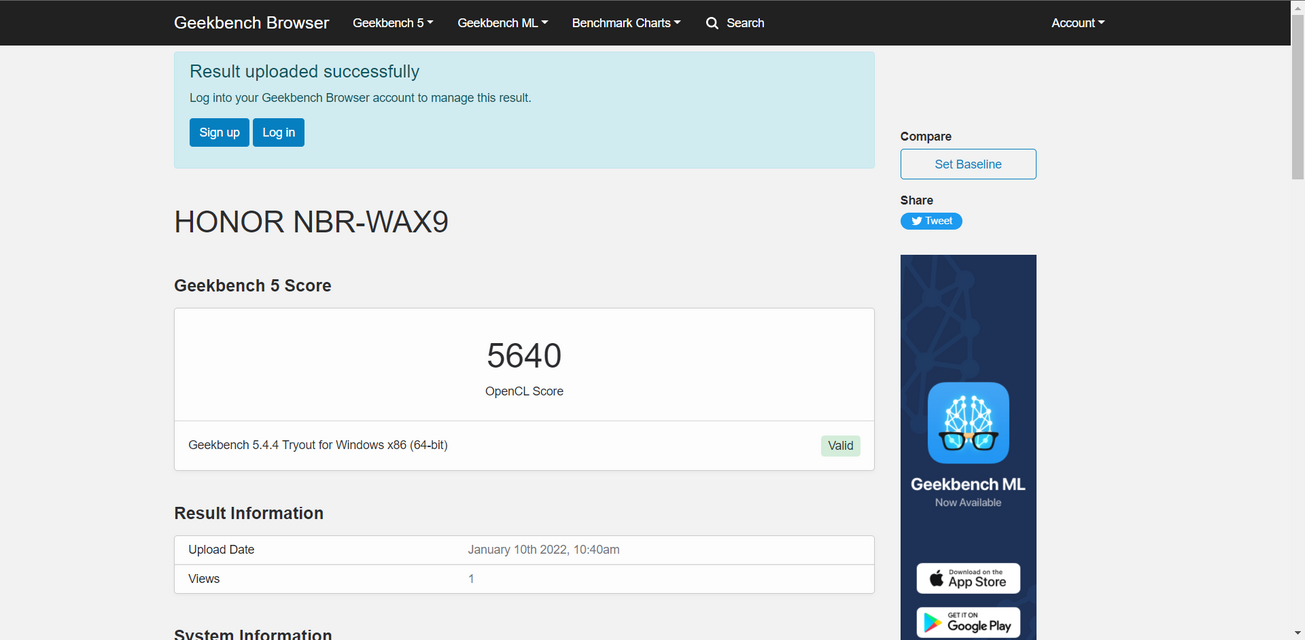Image resolution: width=1305 pixels, height=640 pixels.
Task: Open the Download on the App Store badge
Action: click(968, 578)
